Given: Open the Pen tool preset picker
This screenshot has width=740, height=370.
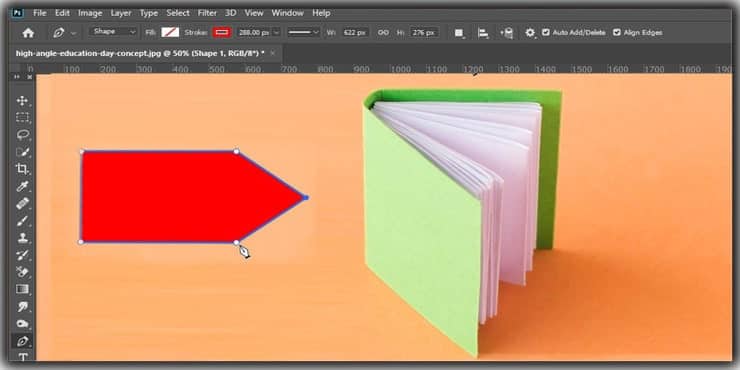Looking at the screenshot, I should click(73, 33).
